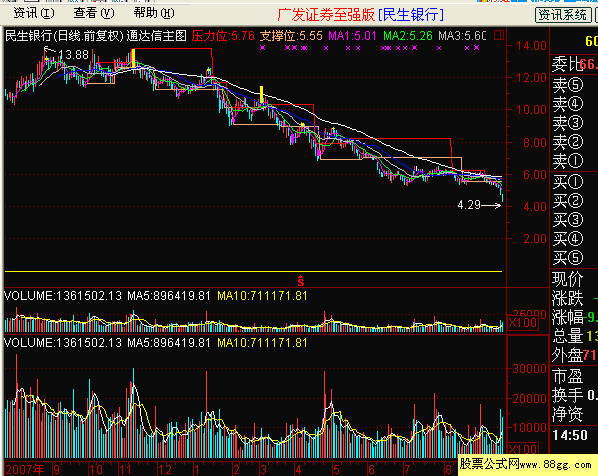
Task: Click the 4.29 low price label
Action: coord(469,205)
